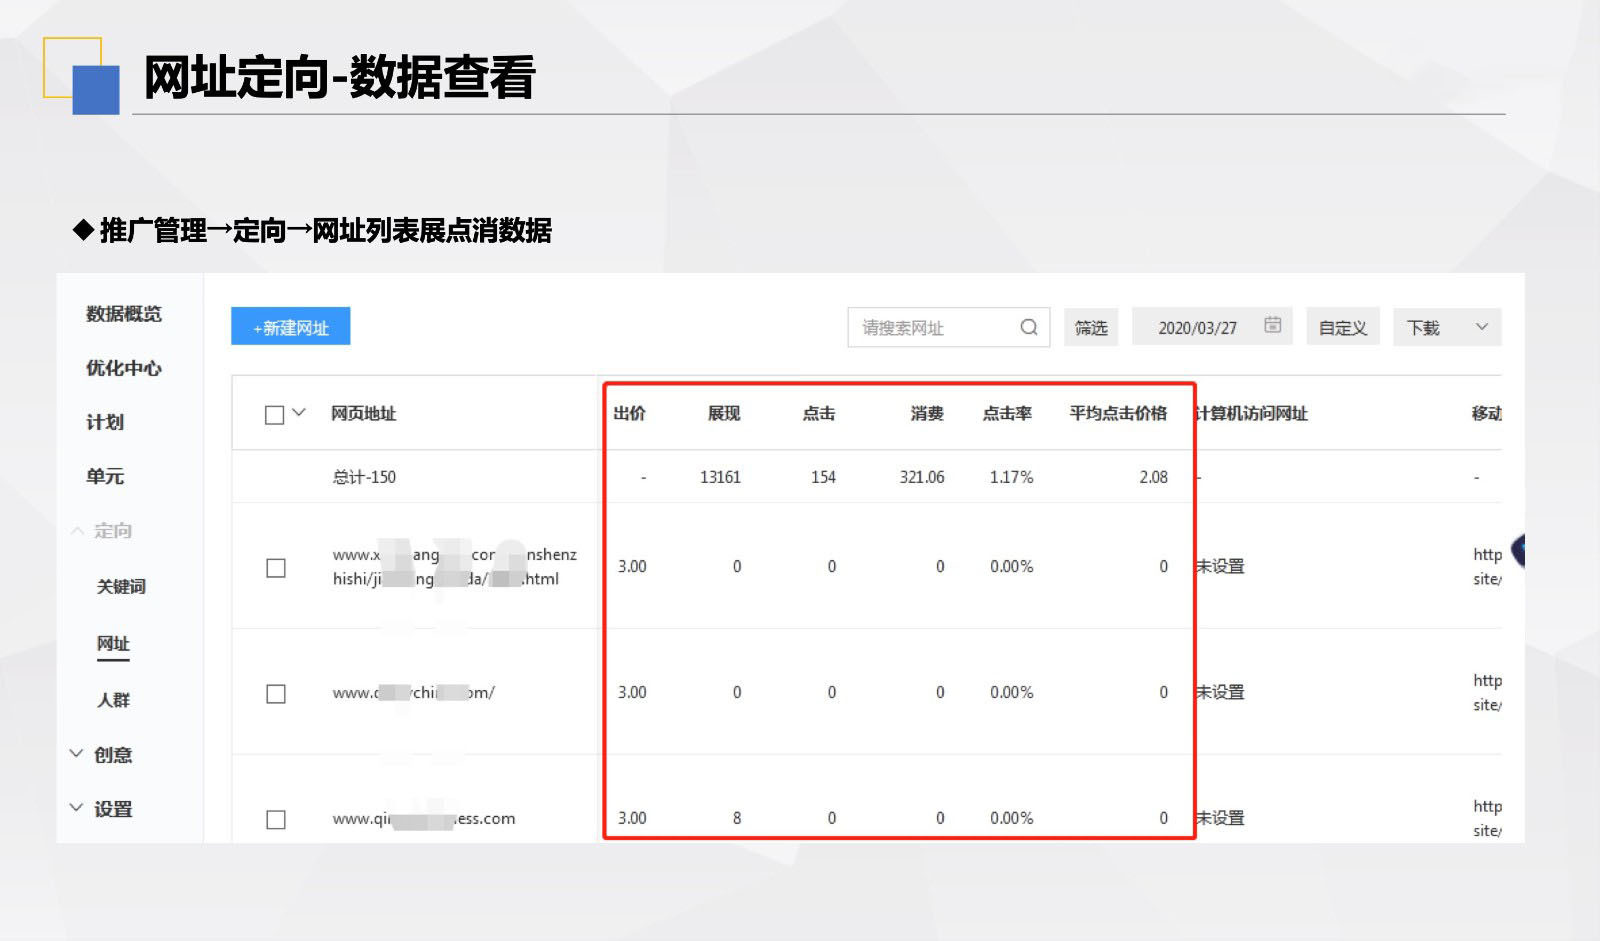Click 展现 value 8 in ess.com row

point(737,818)
